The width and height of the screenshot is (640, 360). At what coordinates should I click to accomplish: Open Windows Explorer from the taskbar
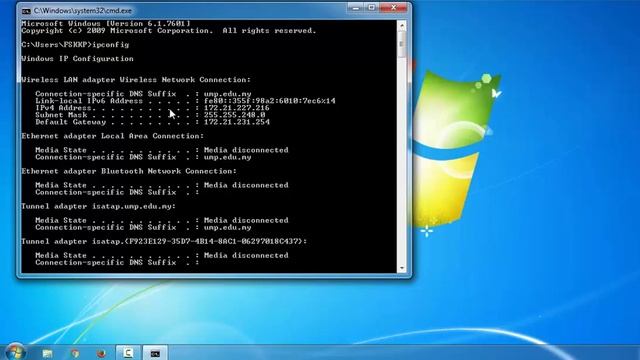(47, 353)
